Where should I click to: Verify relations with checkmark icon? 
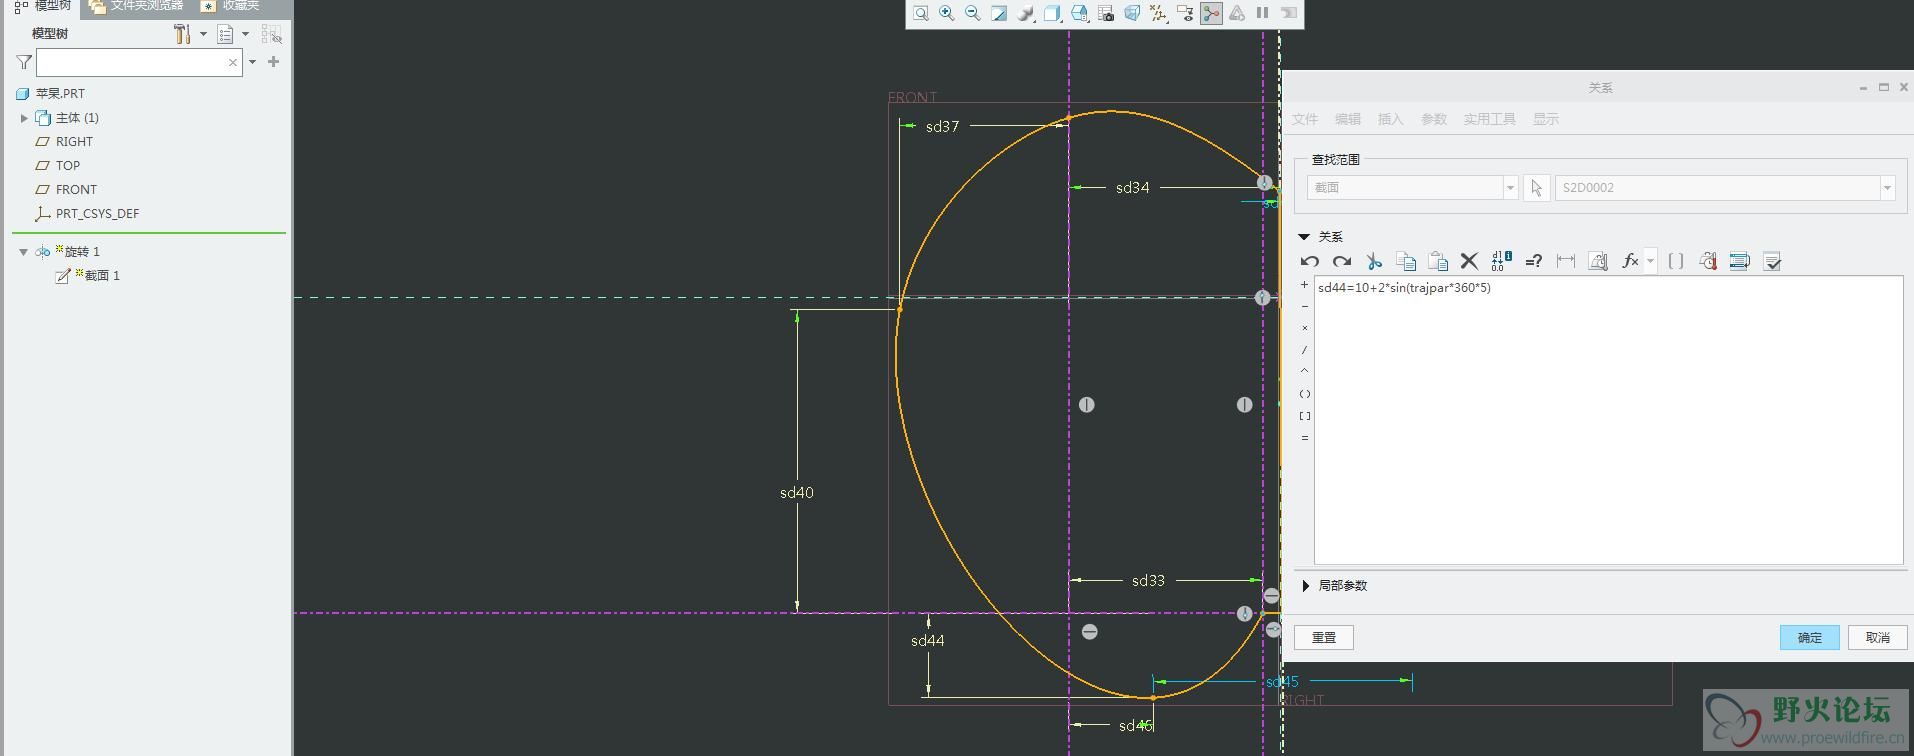tap(1772, 261)
